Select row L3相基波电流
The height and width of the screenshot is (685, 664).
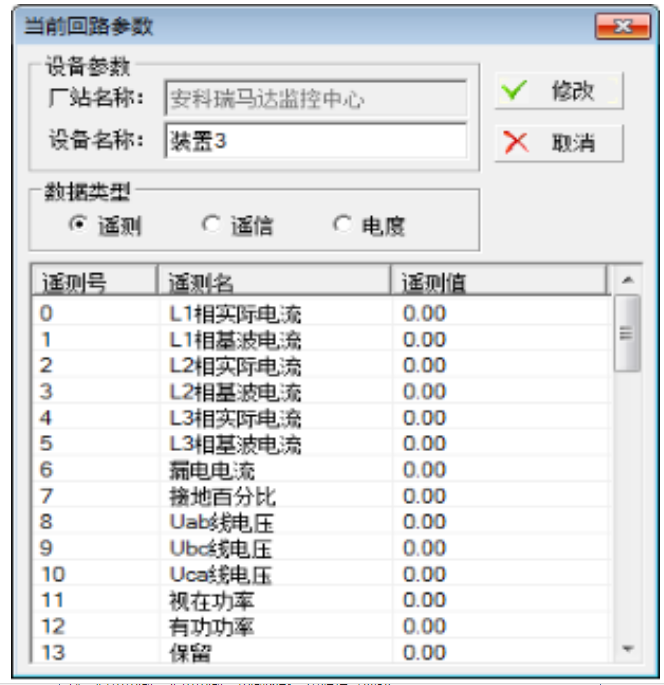pos(321,443)
